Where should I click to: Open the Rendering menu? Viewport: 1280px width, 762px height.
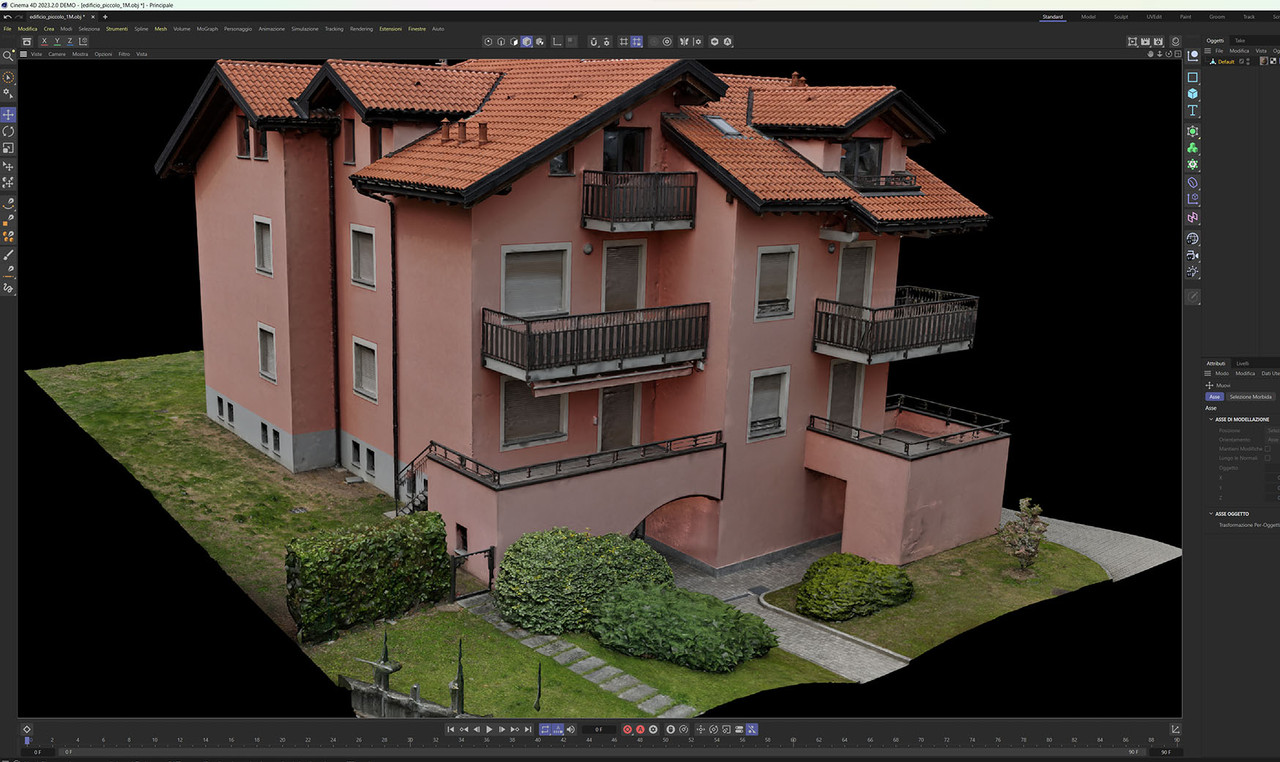coord(361,29)
